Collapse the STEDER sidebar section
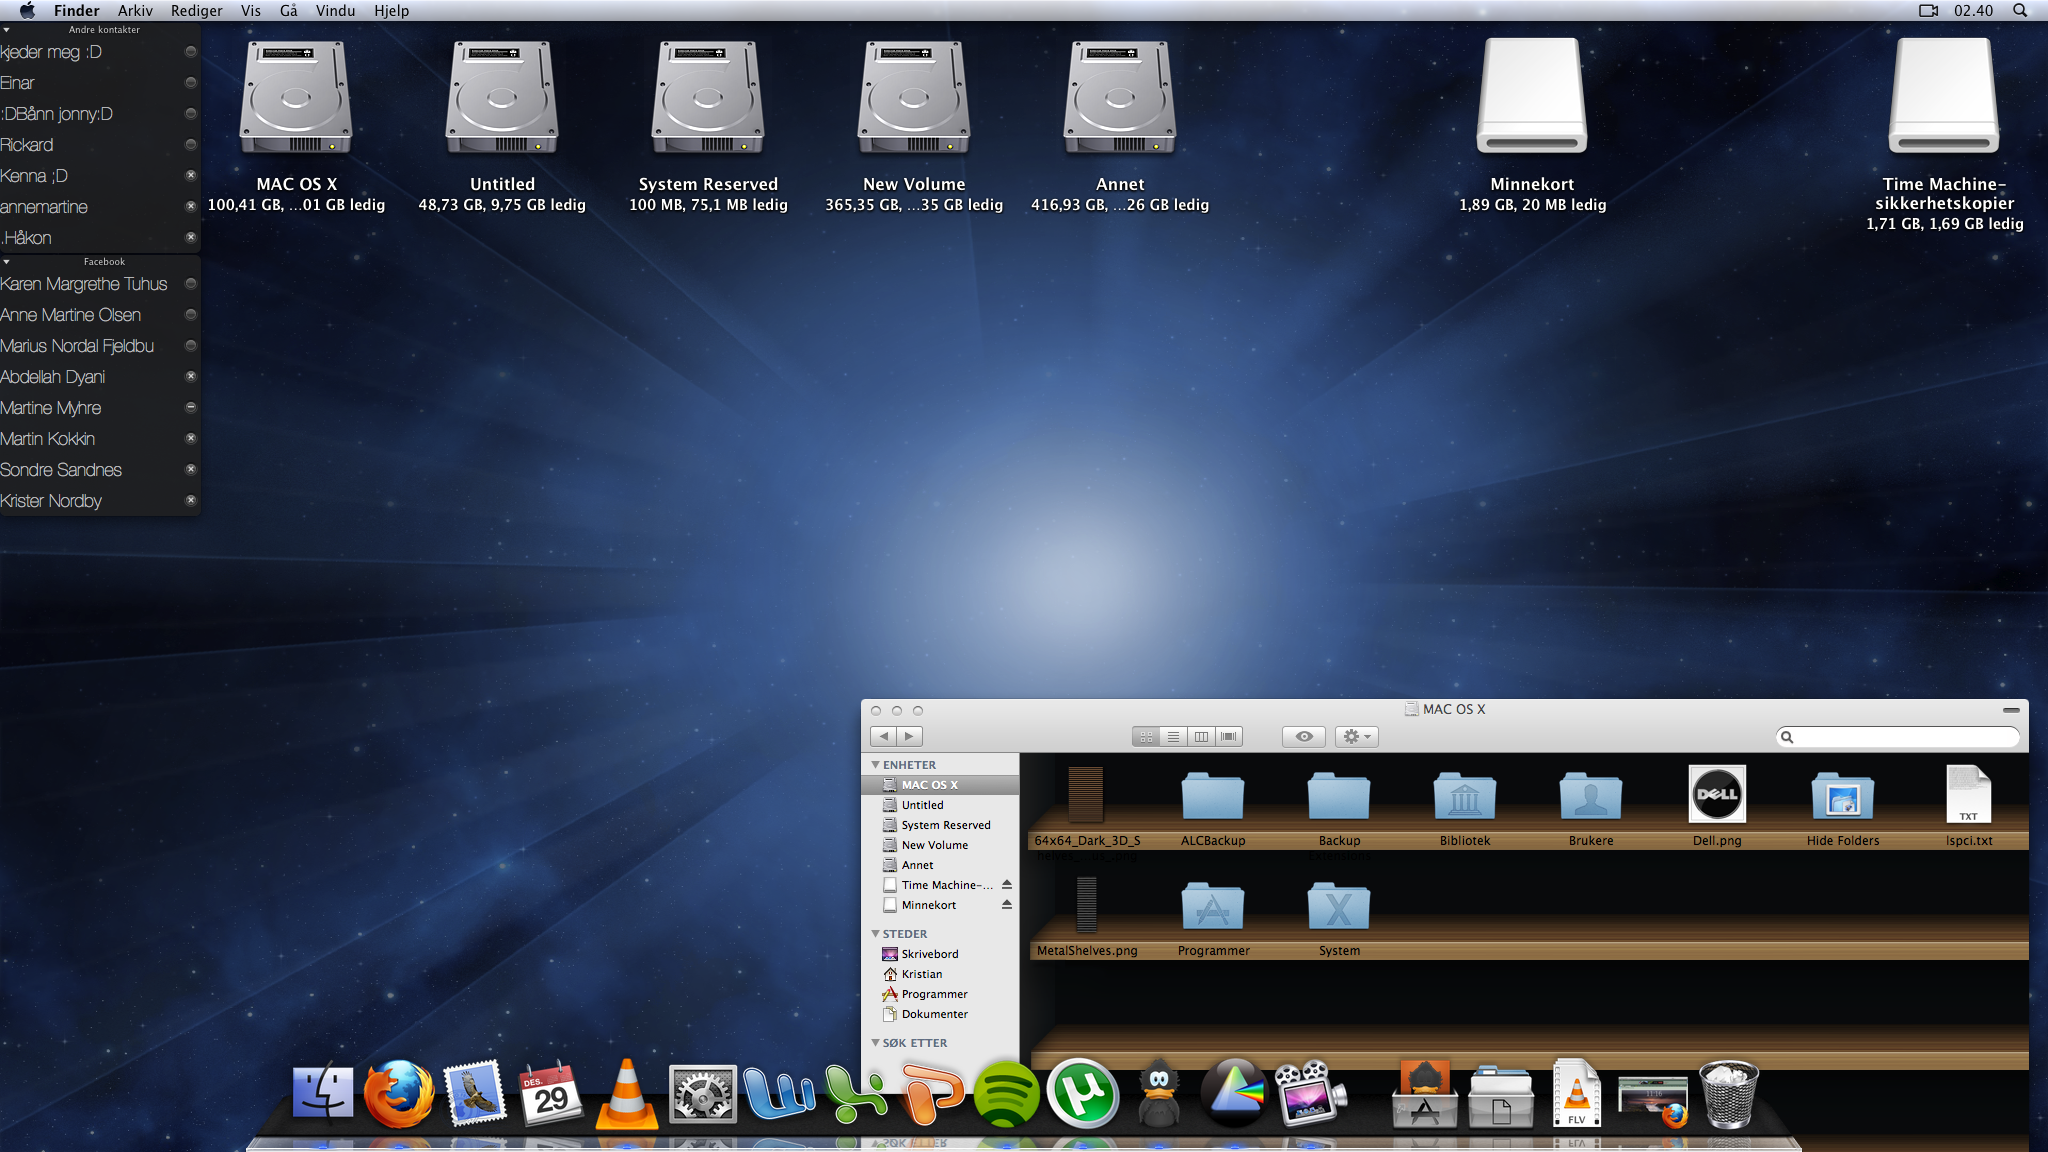Screen dimensions: 2048x1152 [x=876, y=934]
